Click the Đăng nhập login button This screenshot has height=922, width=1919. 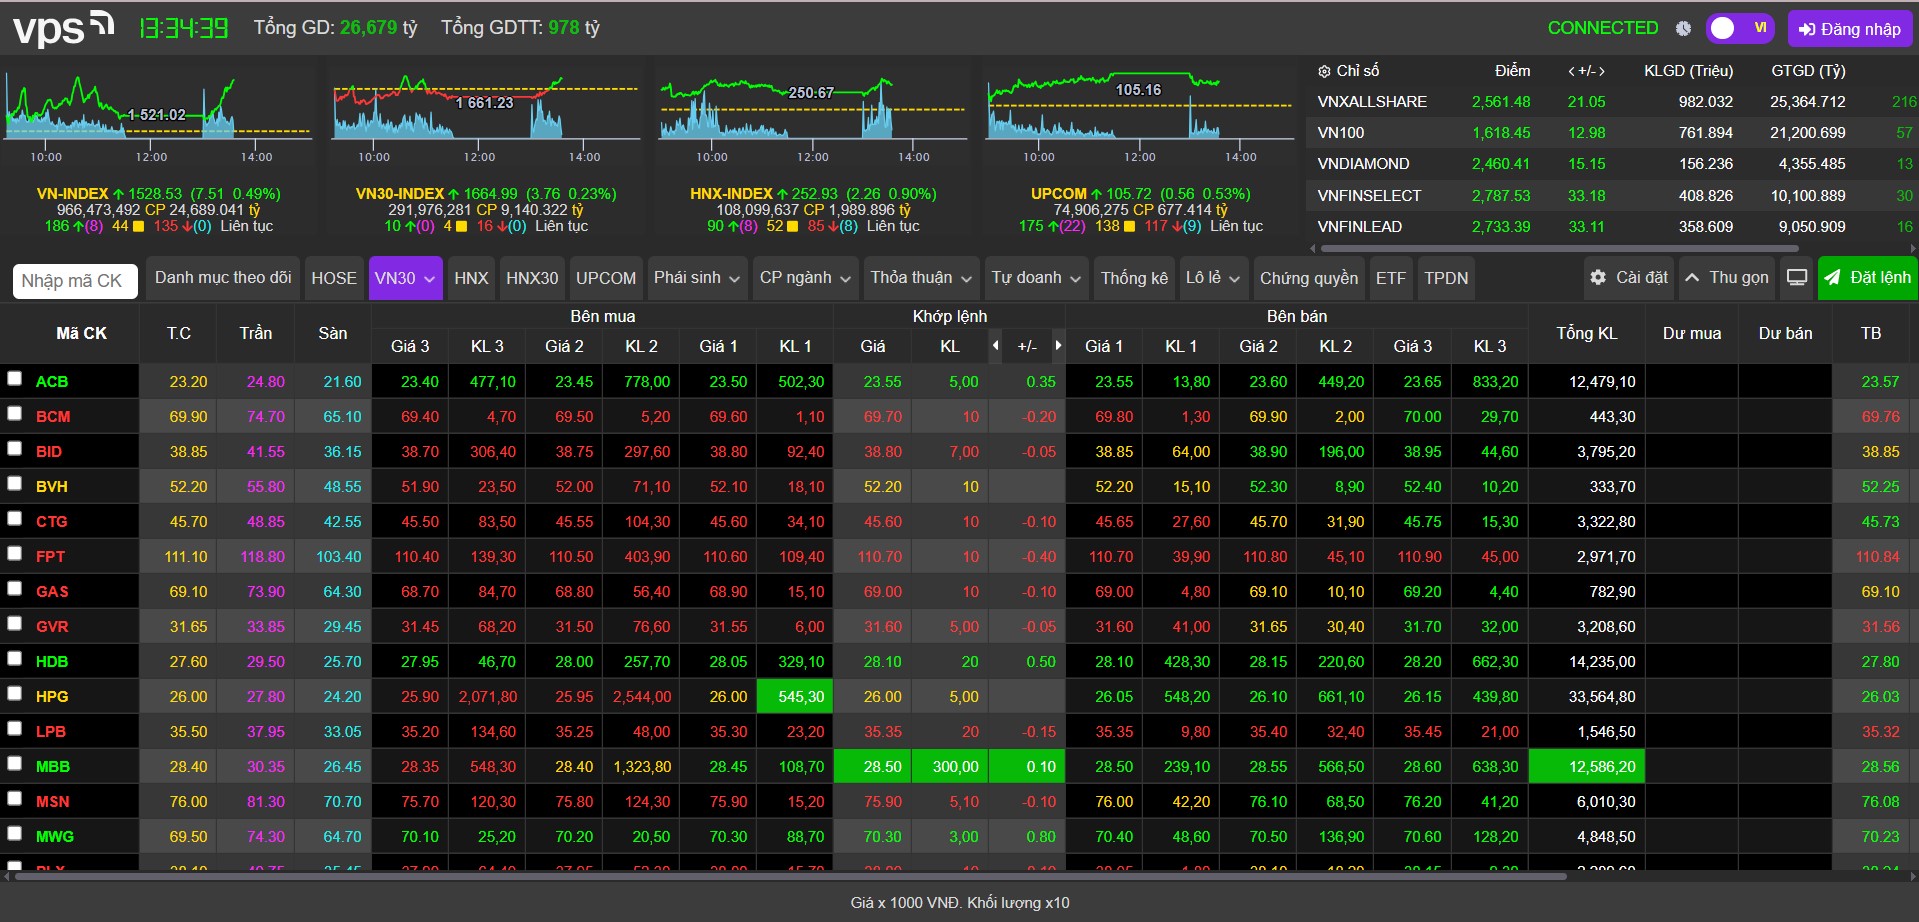click(x=1850, y=29)
